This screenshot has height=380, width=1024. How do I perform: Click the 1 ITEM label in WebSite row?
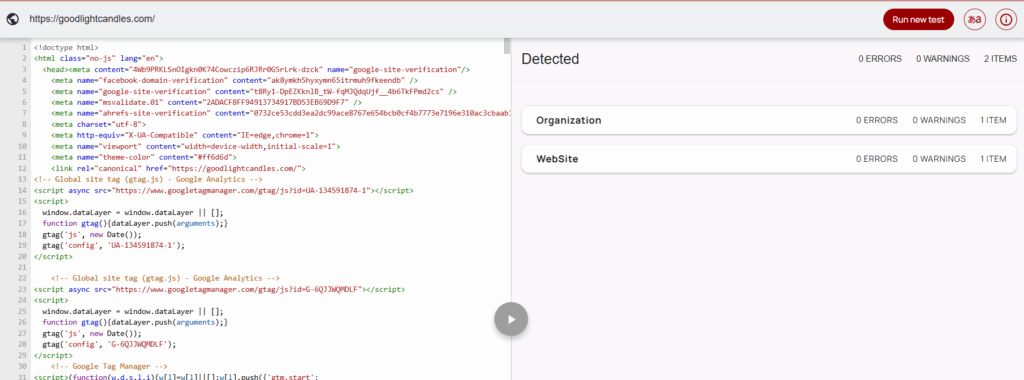point(993,159)
